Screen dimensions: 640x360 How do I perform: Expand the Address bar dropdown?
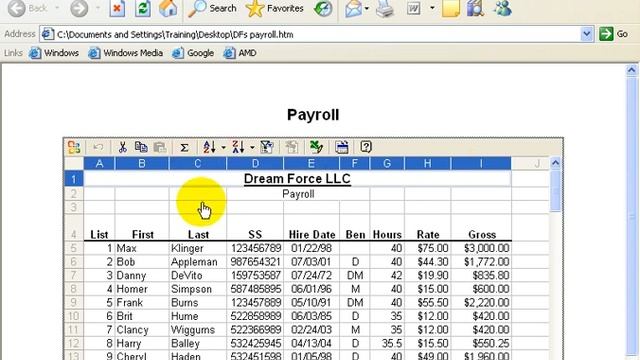(587, 34)
